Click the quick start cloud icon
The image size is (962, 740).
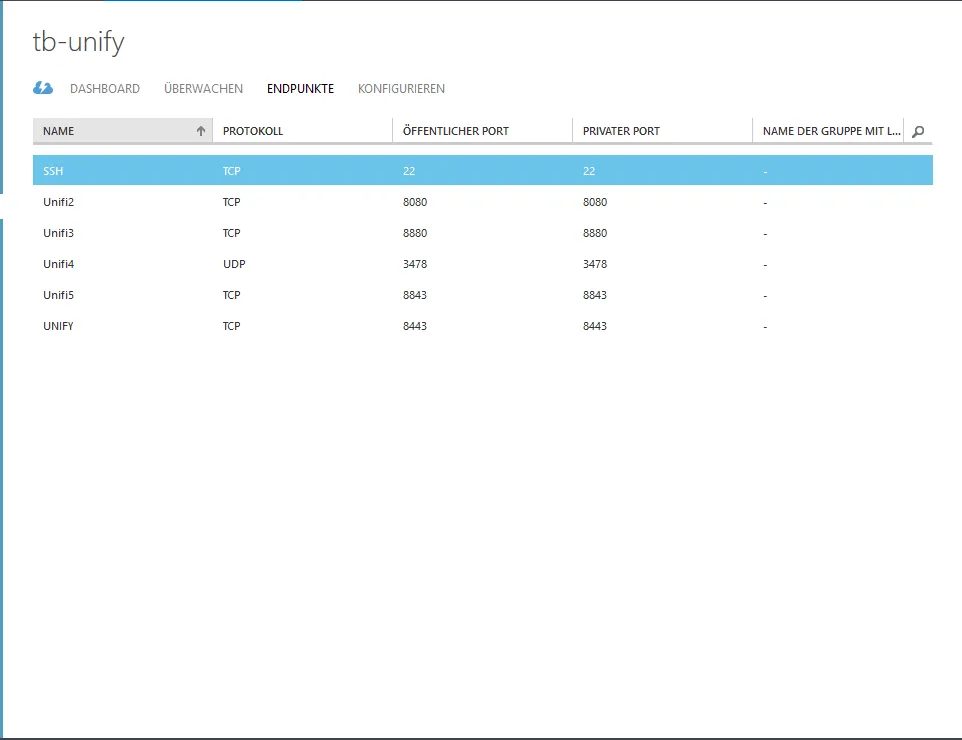(43, 88)
